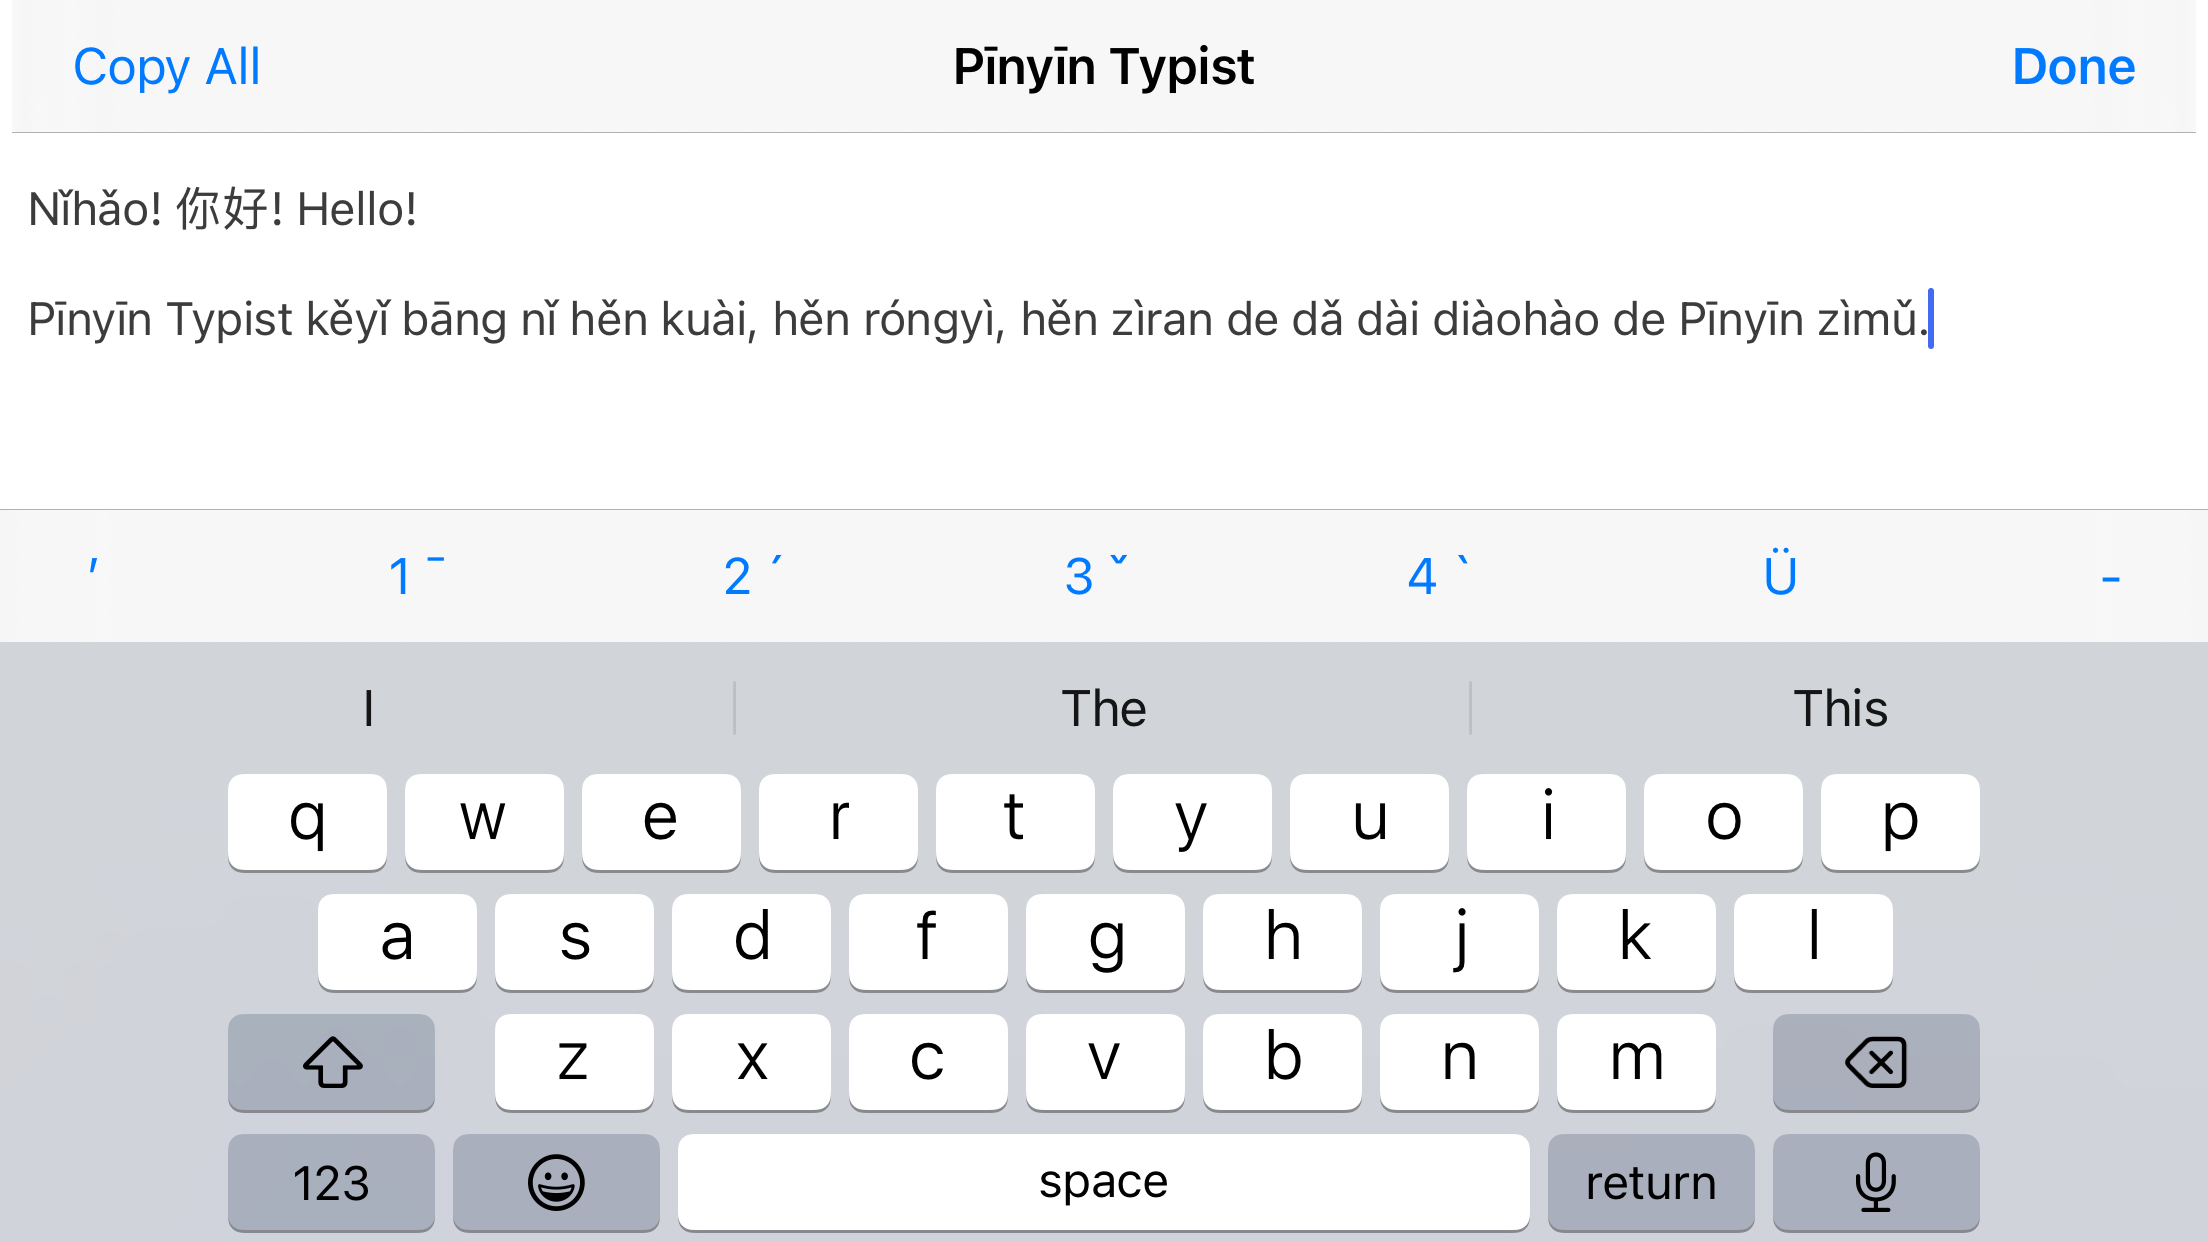
Task: Start dictation with the microphone key
Action: (1876, 1182)
